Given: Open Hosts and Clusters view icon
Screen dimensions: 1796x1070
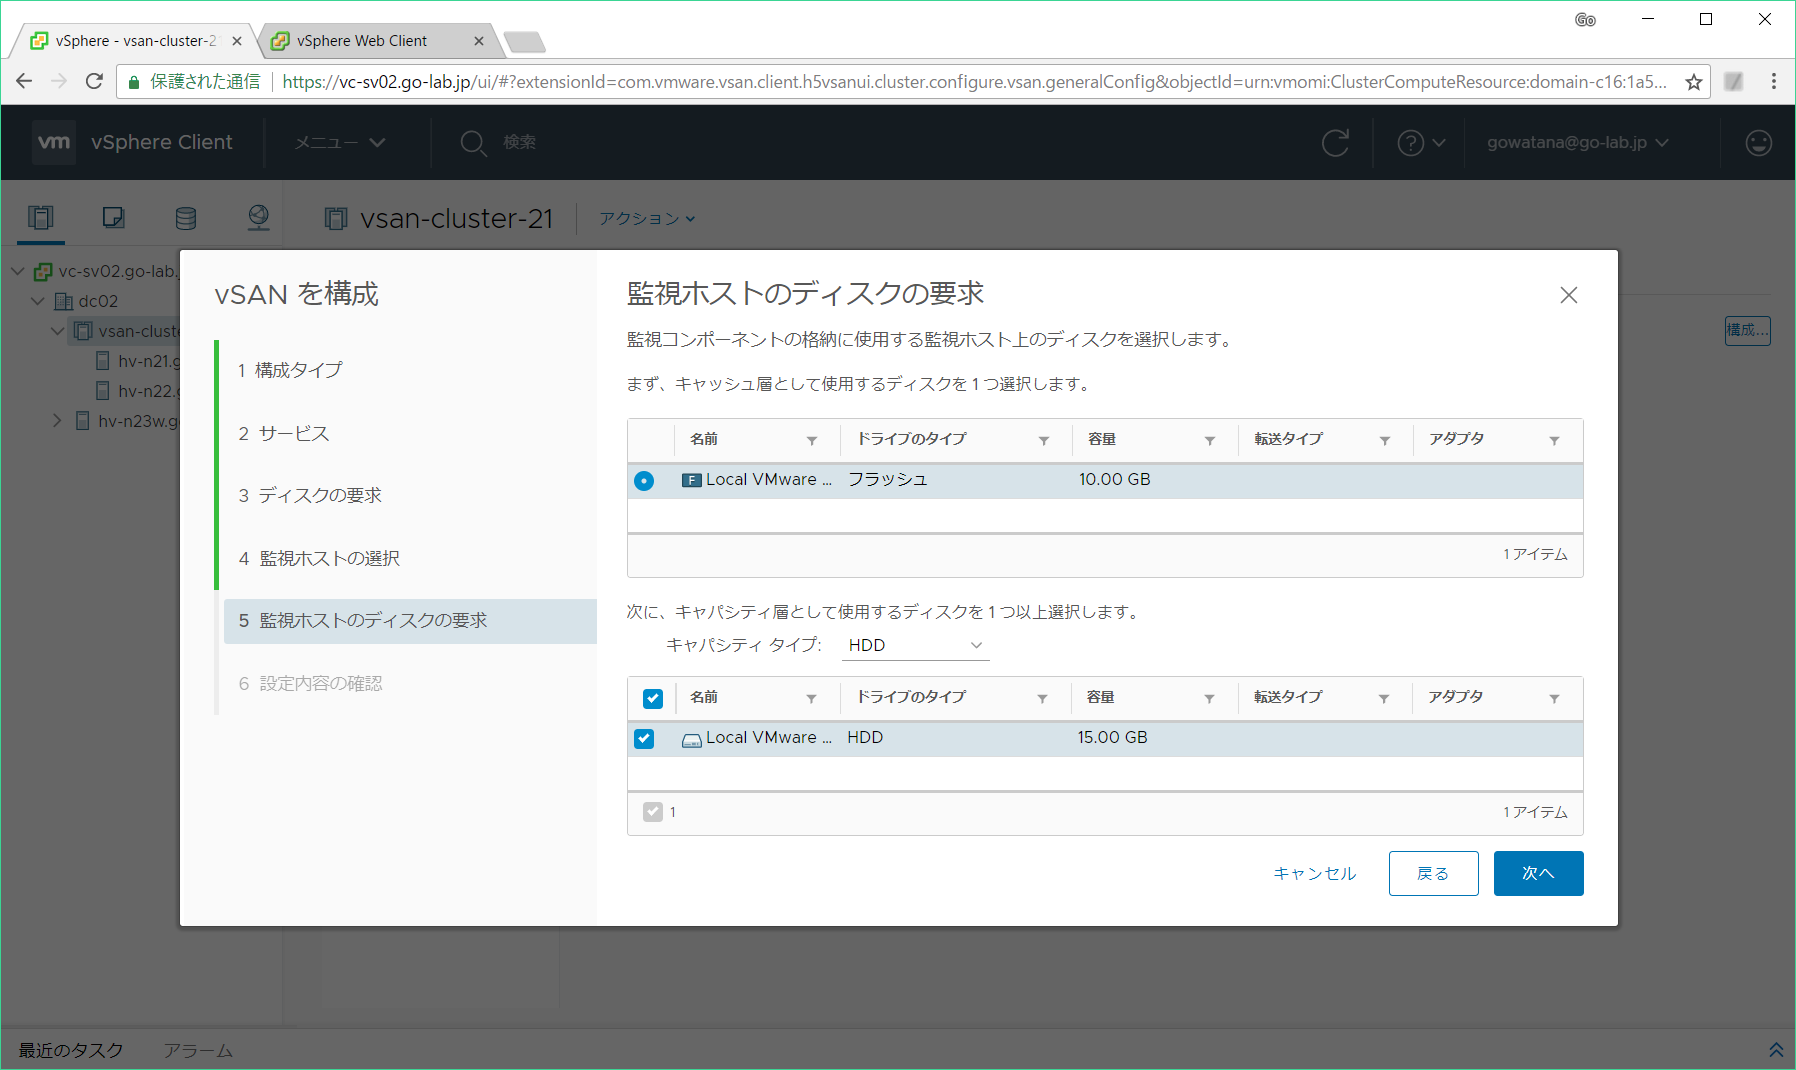Looking at the screenshot, I should point(41,217).
